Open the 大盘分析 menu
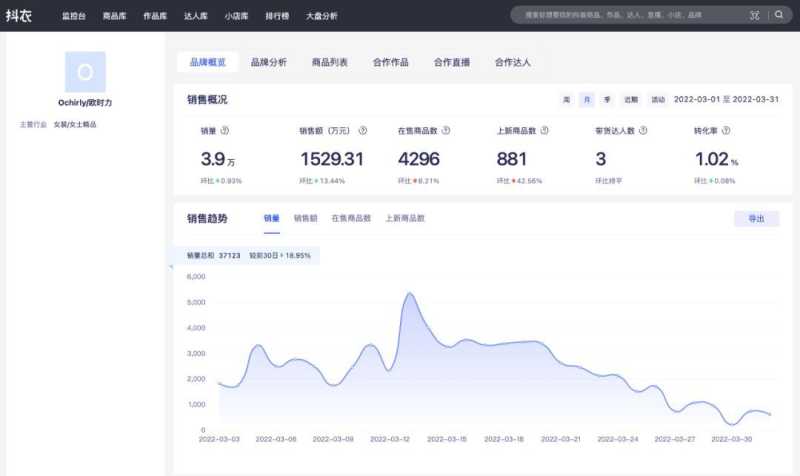800x476 pixels. (x=321, y=16)
